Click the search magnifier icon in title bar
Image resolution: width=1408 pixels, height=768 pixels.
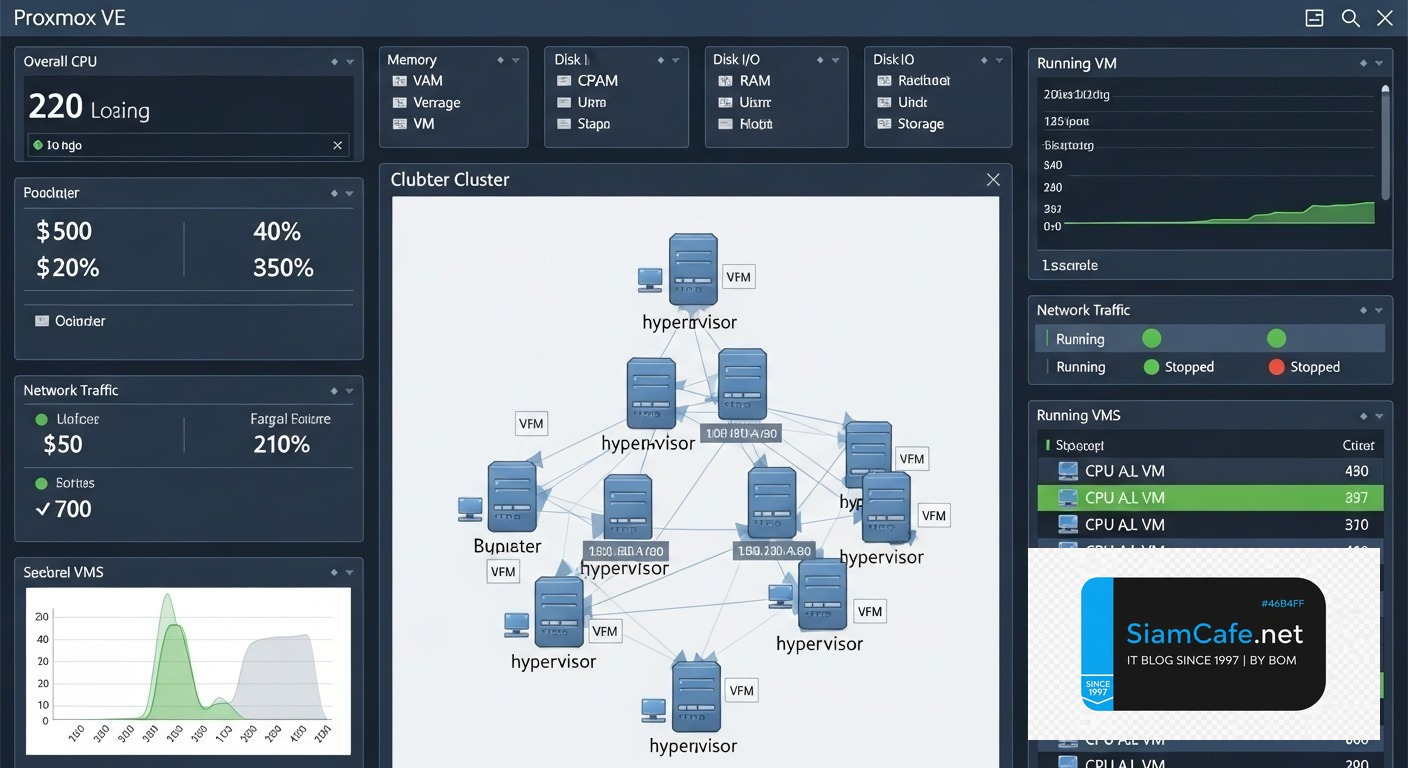1350,18
